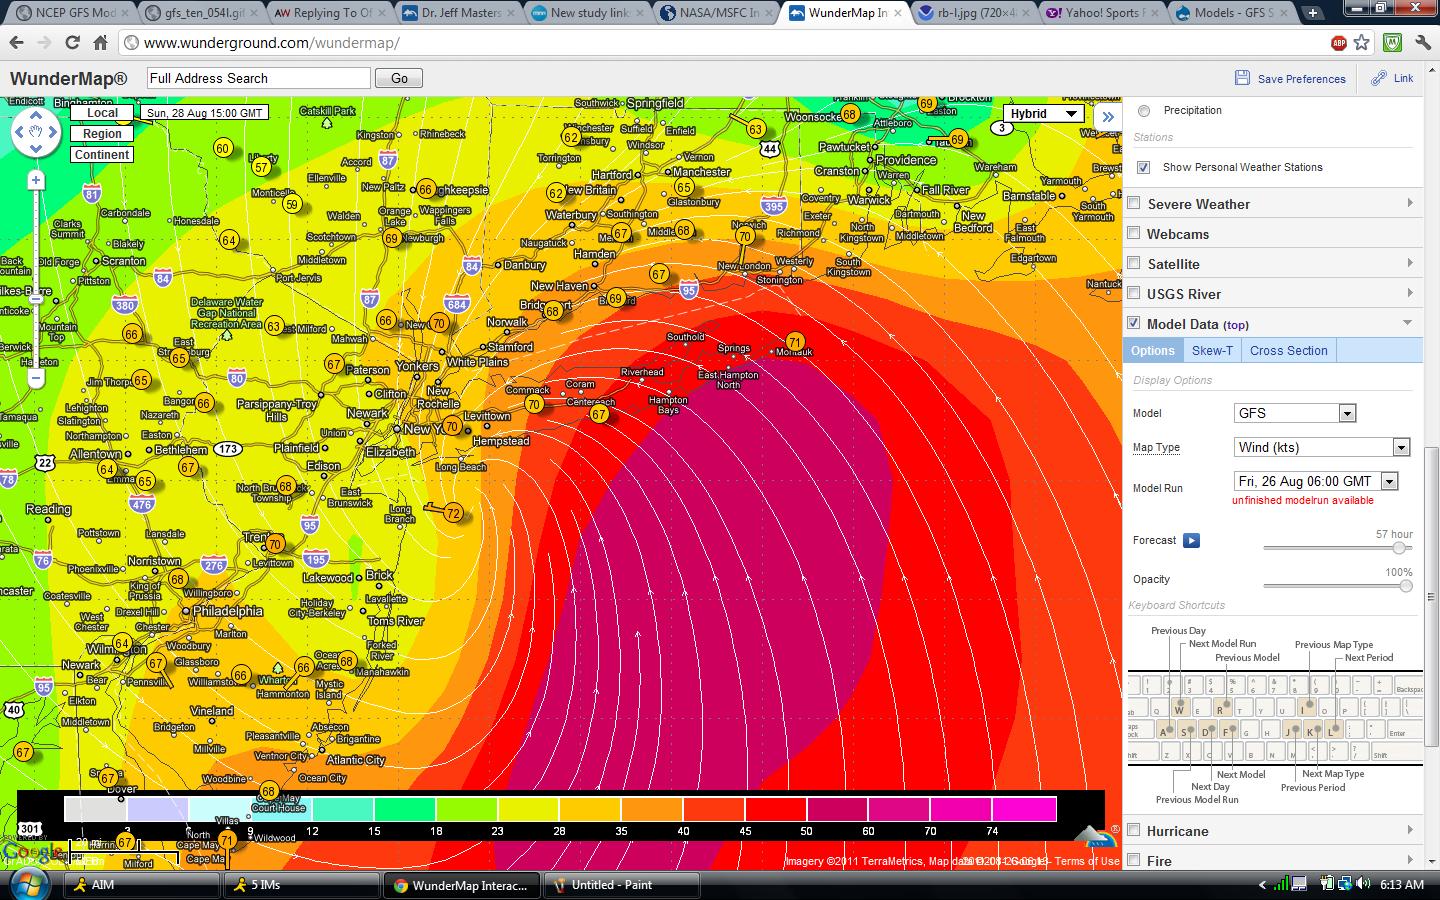The image size is (1440, 900).
Task: Select the Precipitation radio button
Action: click(1144, 111)
